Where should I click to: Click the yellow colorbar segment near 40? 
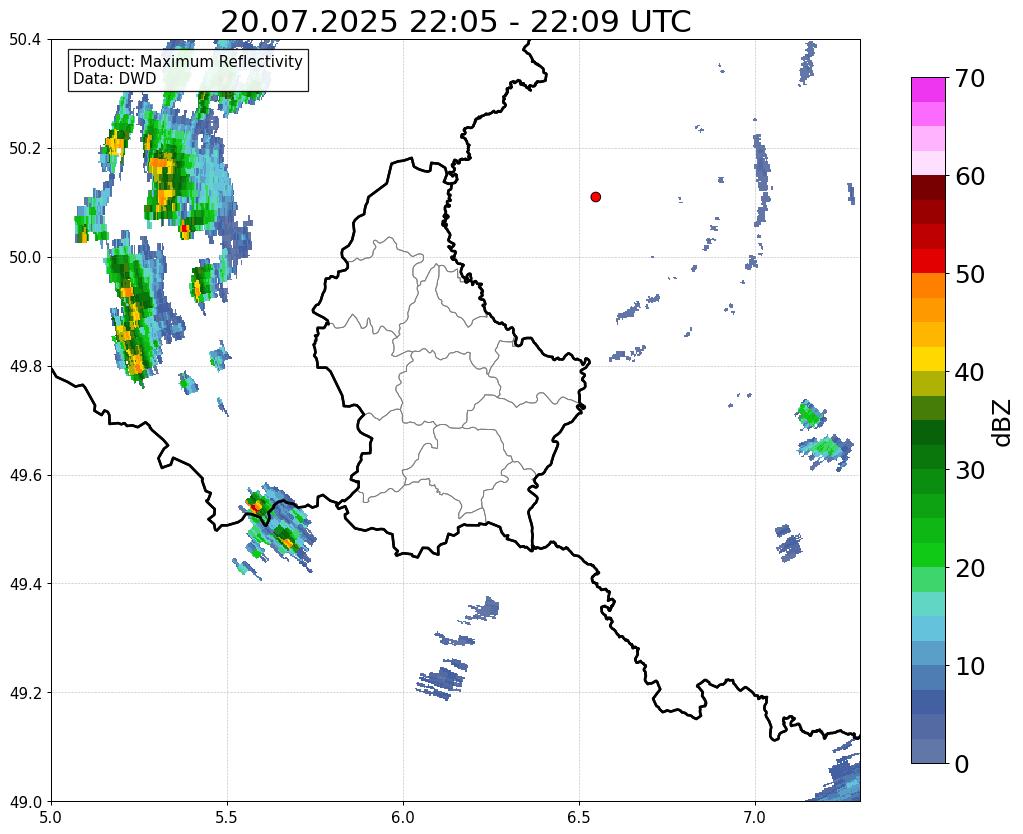pyautogui.click(x=928, y=359)
